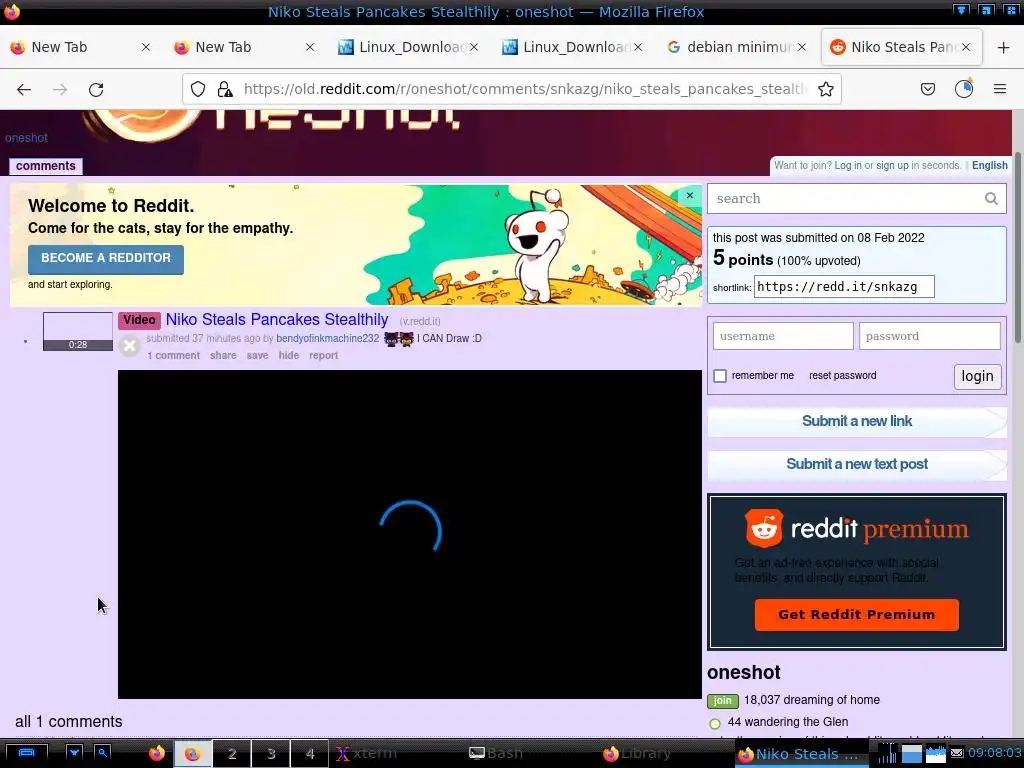Switch to workspace 3 in pager

[271, 754]
